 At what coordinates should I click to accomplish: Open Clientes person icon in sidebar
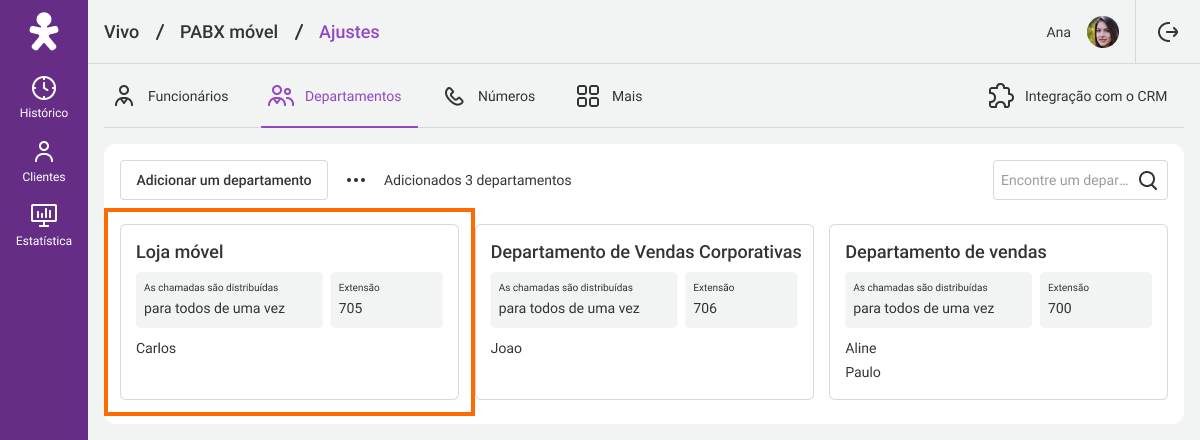43,152
